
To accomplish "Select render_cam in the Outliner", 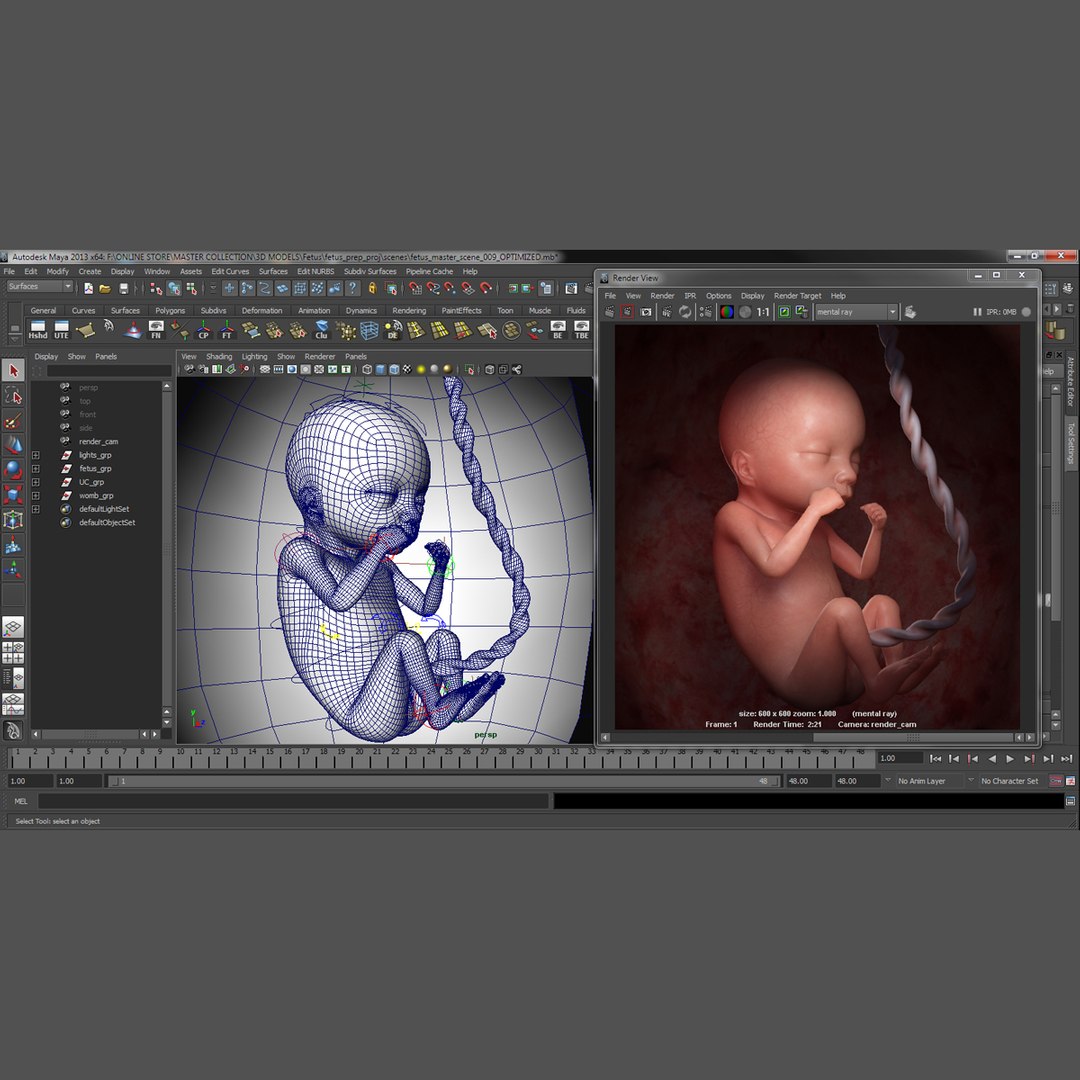I will coord(98,442).
